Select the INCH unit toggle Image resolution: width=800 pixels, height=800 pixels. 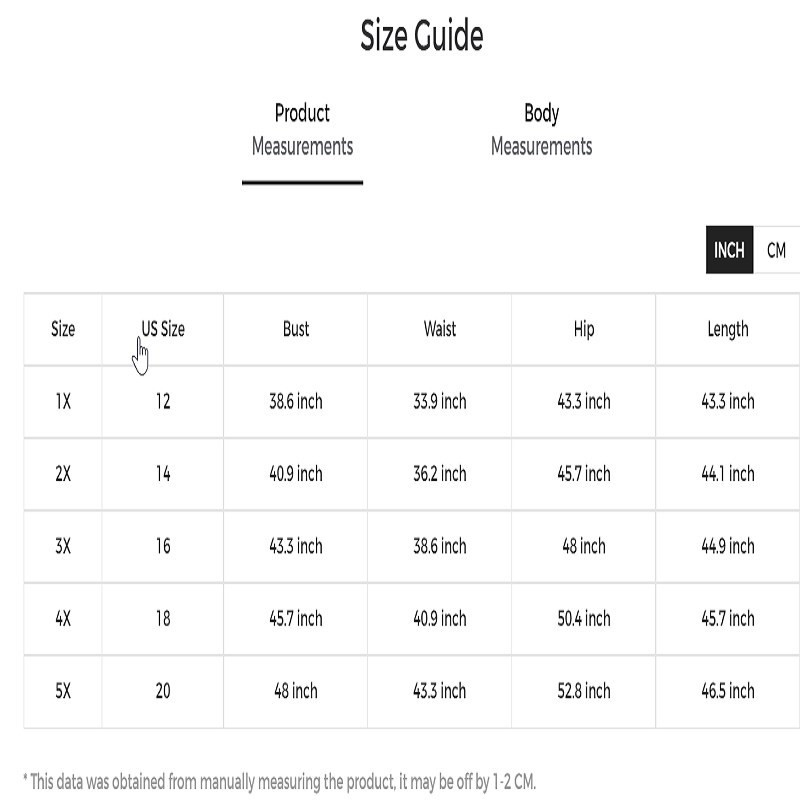point(729,250)
